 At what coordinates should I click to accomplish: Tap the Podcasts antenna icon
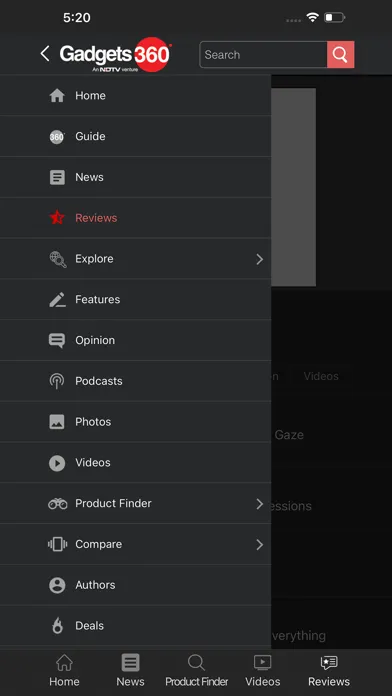(x=57, y=381)
